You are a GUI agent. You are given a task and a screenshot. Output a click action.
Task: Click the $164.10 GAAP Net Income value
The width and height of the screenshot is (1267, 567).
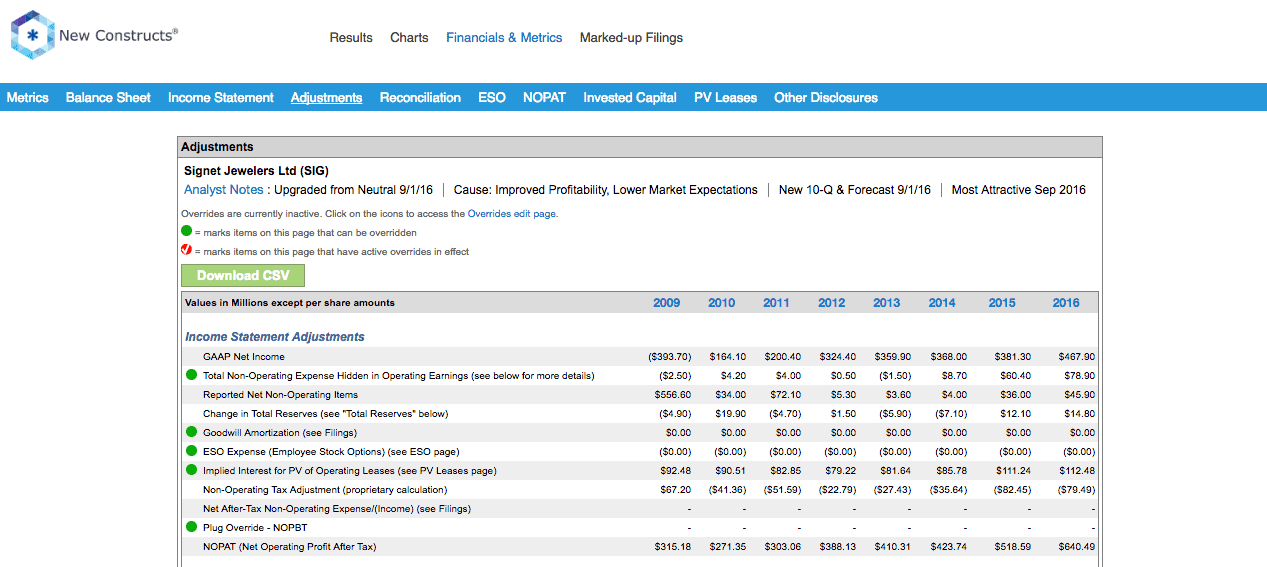coord(728,357)
